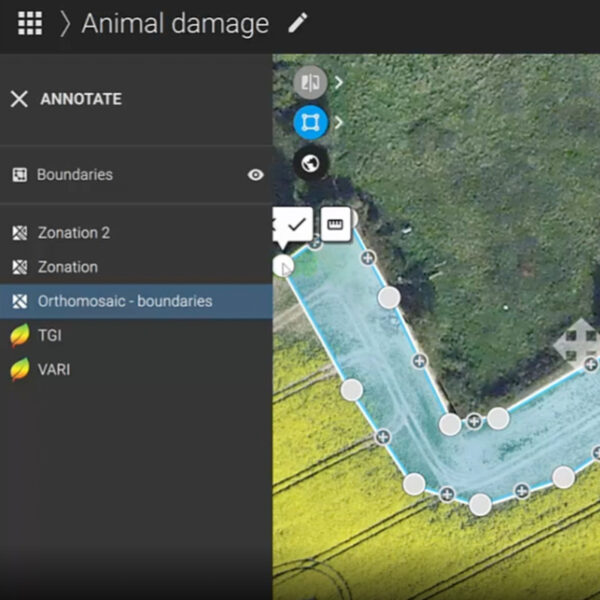Screen dimensions: 600x600
Task: Open the apps grid menu
Action: [x=30, y=24]
